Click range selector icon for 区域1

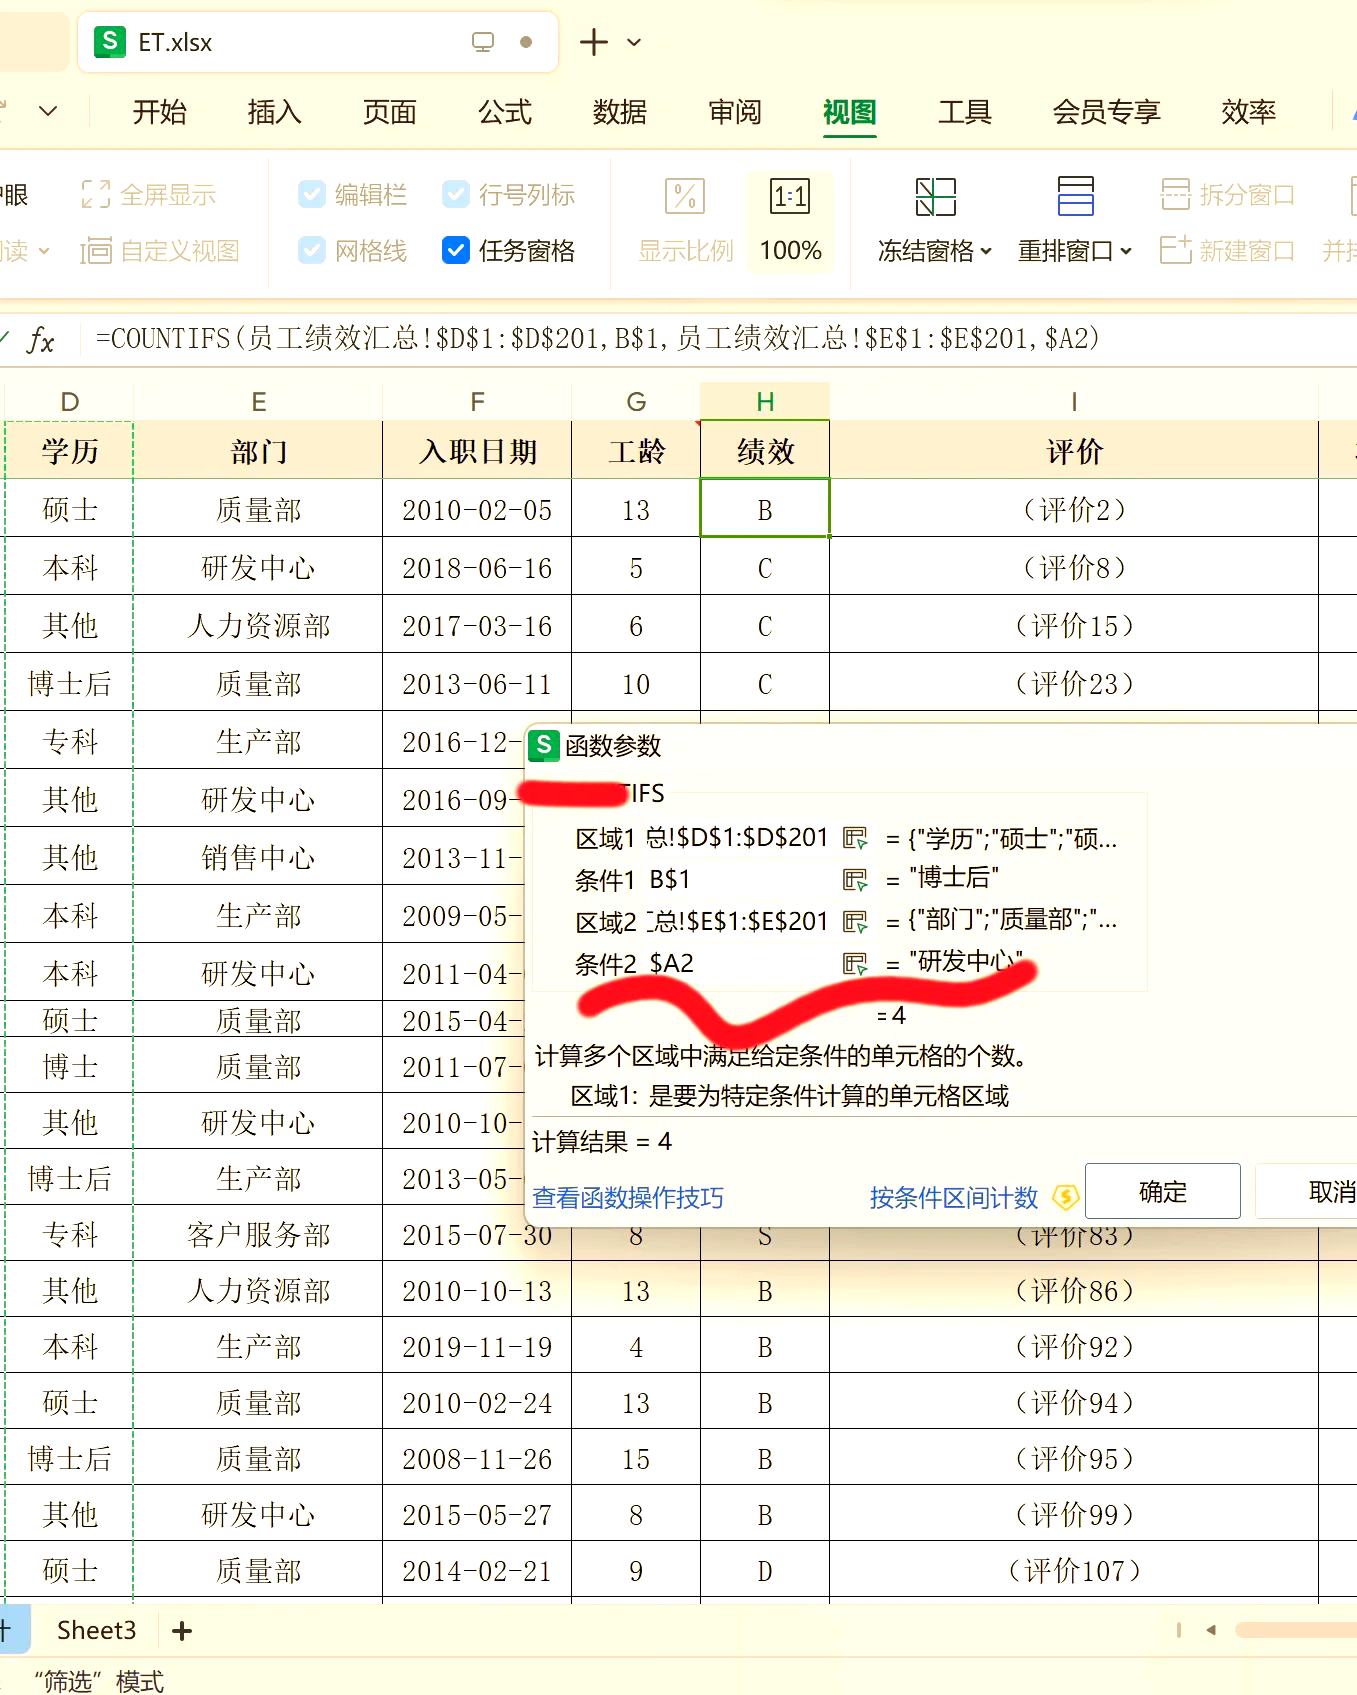pyautogui.click(x=855, y=838)
